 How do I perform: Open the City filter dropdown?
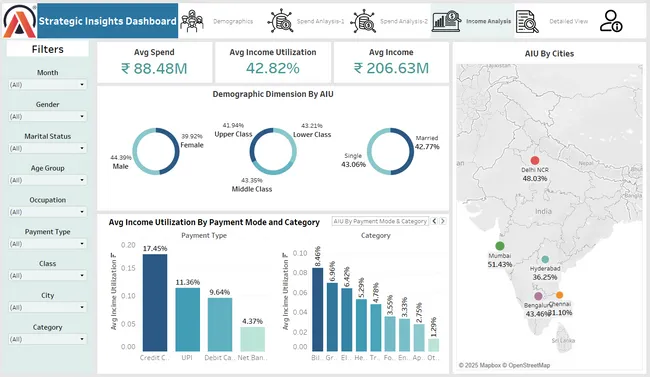[48, 307]
